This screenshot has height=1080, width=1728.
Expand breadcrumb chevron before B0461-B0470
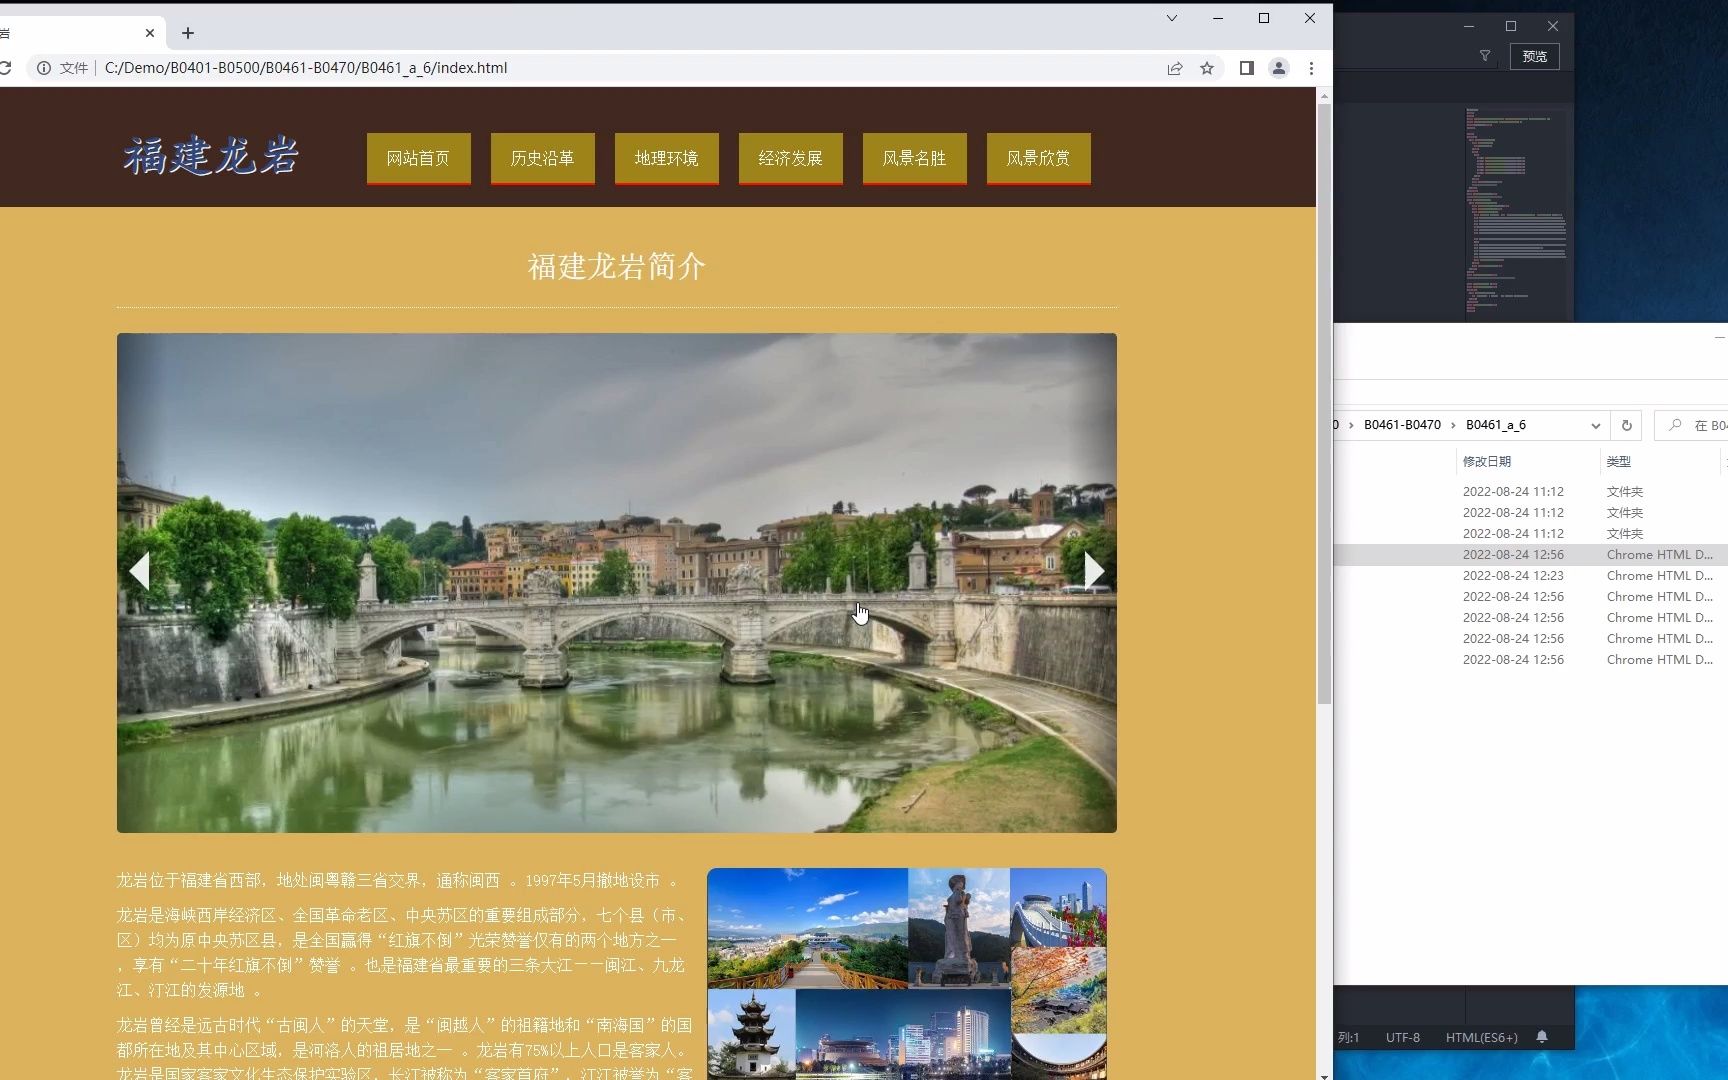(1352, 425)
